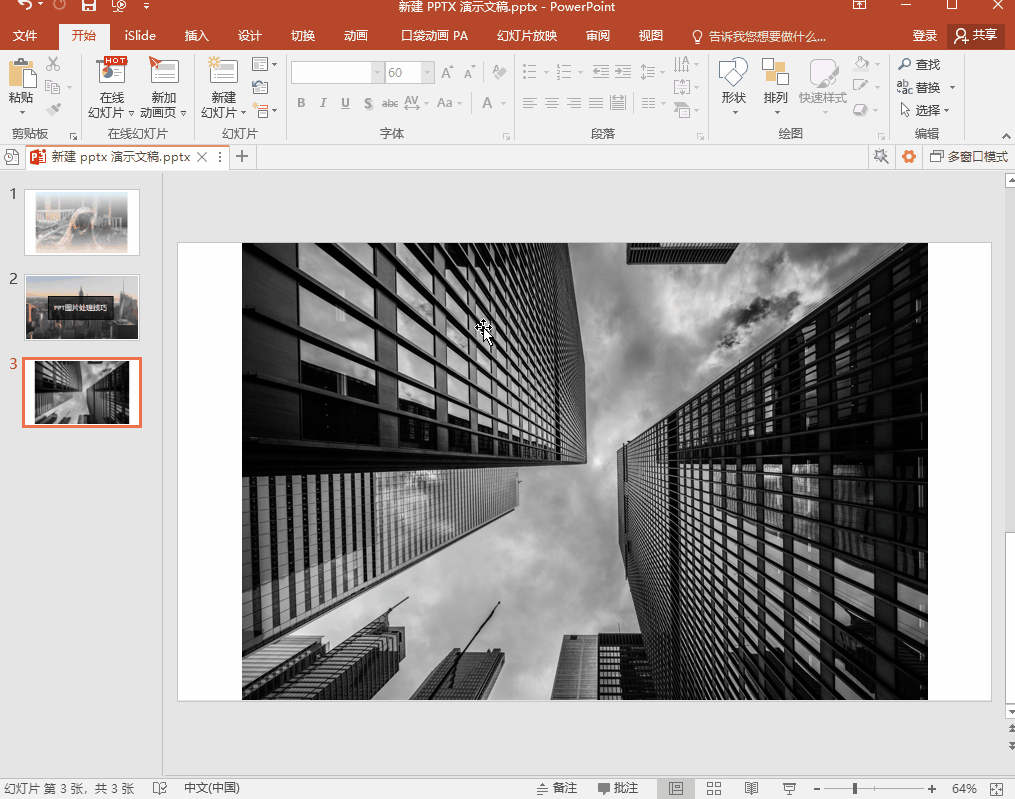The width and height of the screenshot is (1015, 799).
Task: Click the Login (登录) link
Action: [x=924, y=36]
